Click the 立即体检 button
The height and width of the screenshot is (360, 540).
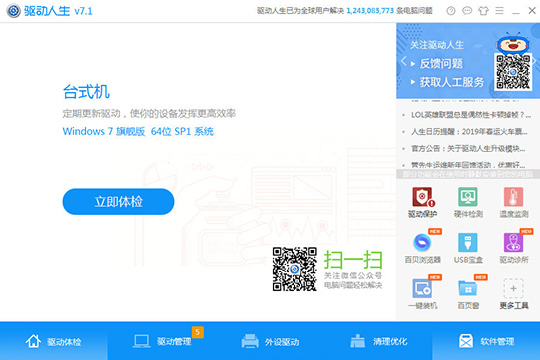click(118, 202)
